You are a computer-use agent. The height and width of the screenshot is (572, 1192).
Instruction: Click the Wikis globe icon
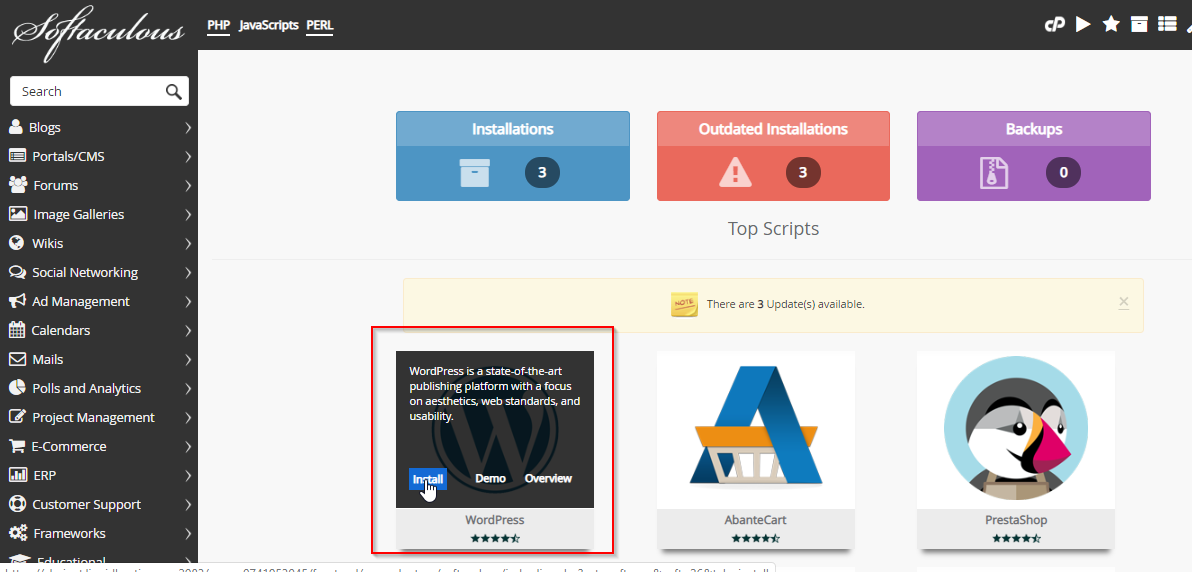[16, 243]
